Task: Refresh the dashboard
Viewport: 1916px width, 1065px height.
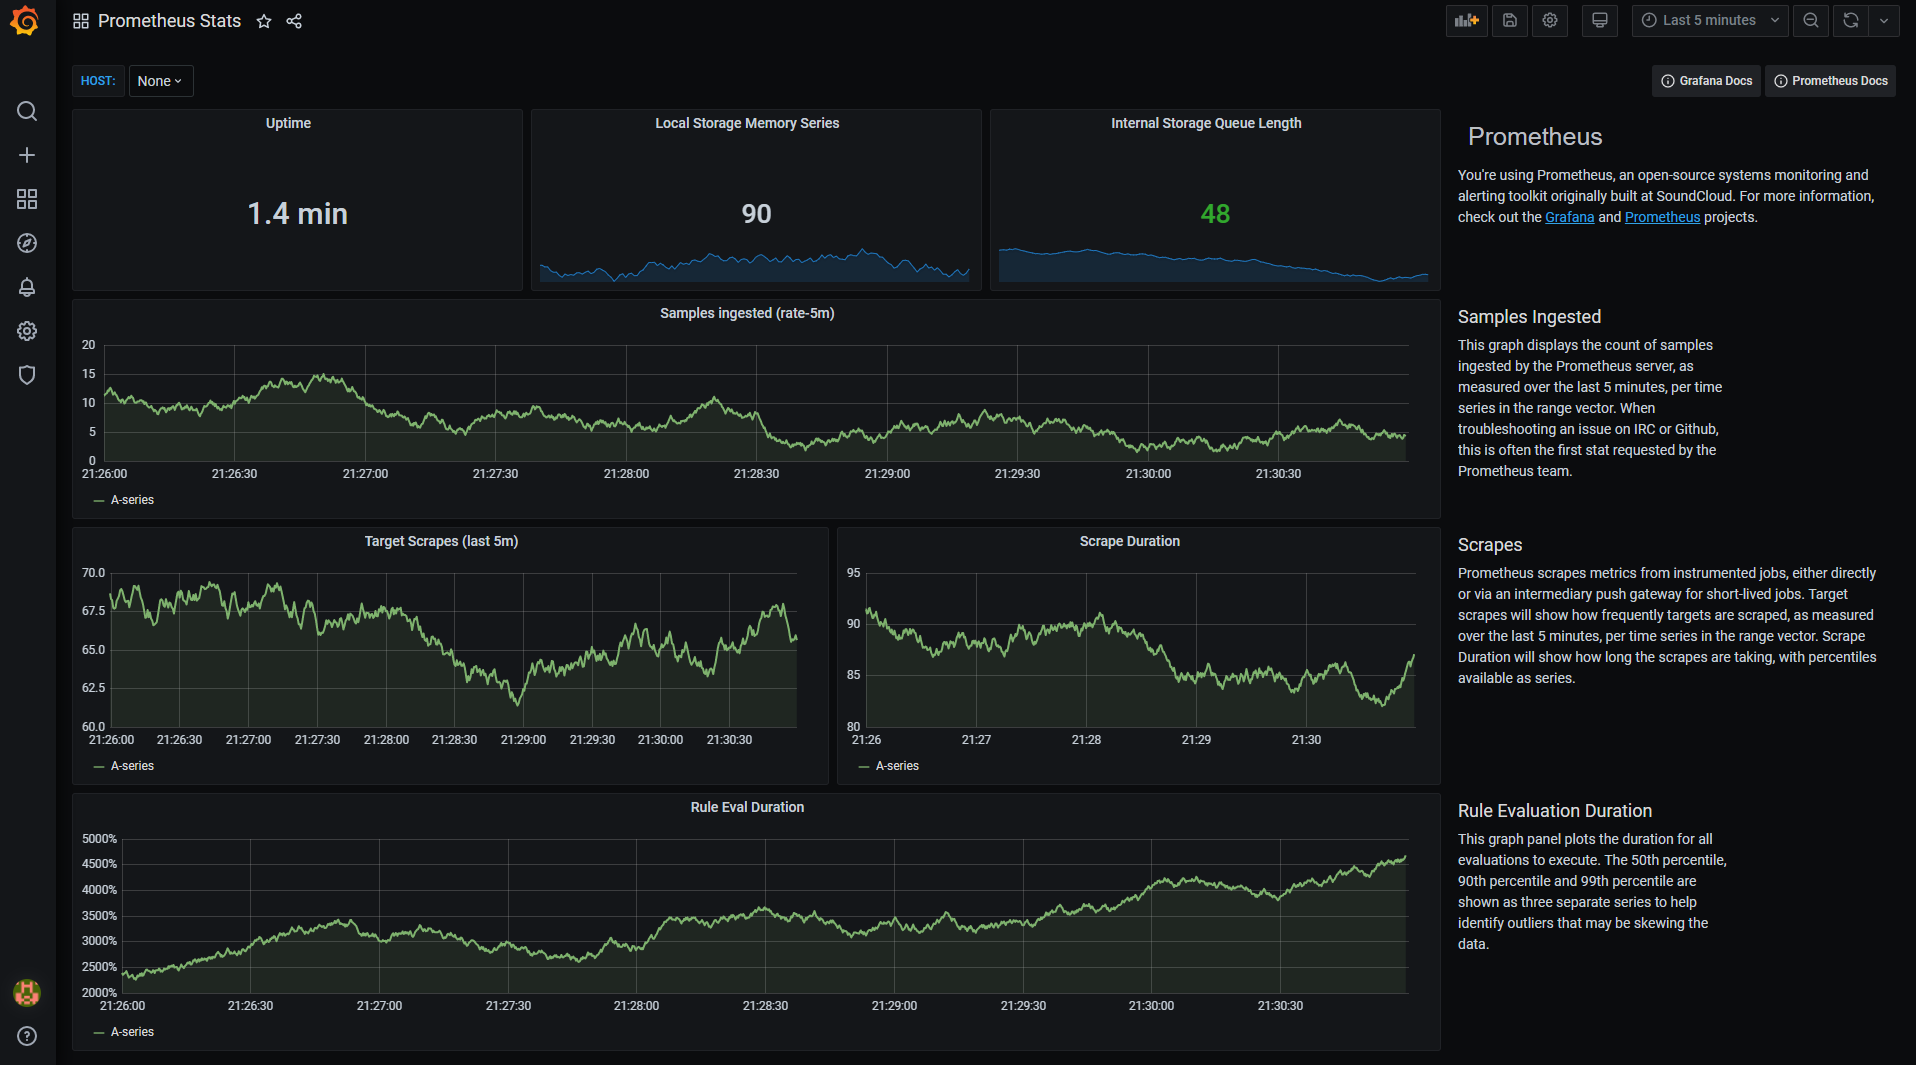Action: [x=1851, y=20]
